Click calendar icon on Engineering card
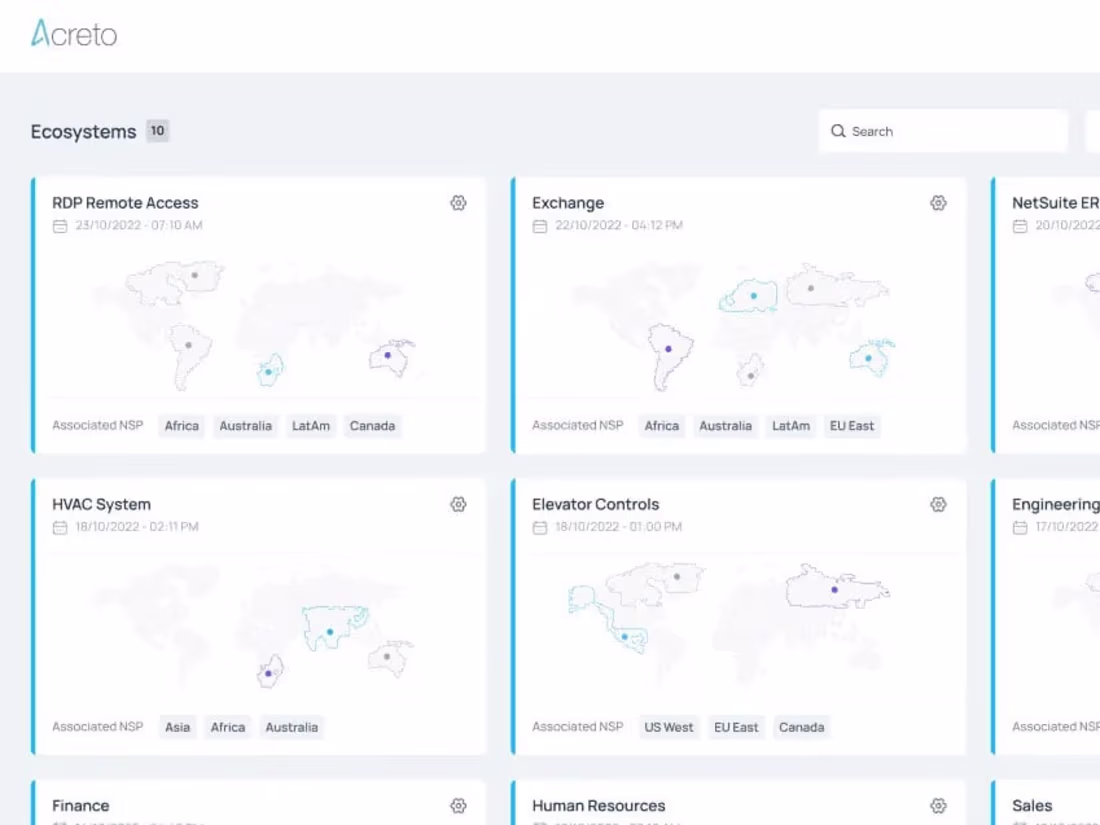Viewport: 1100px width, 825px height. (1019, 528)
